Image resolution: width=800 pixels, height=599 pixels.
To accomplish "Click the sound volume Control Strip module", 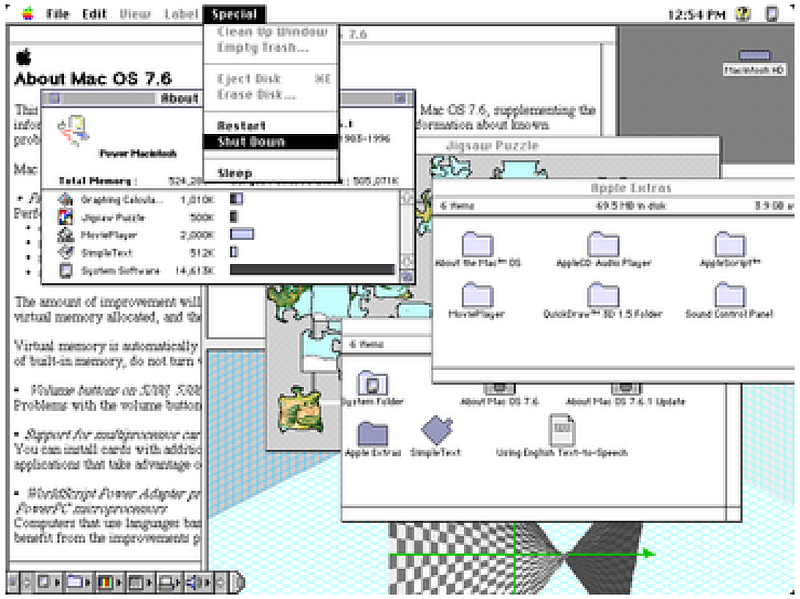I will 195,581.
